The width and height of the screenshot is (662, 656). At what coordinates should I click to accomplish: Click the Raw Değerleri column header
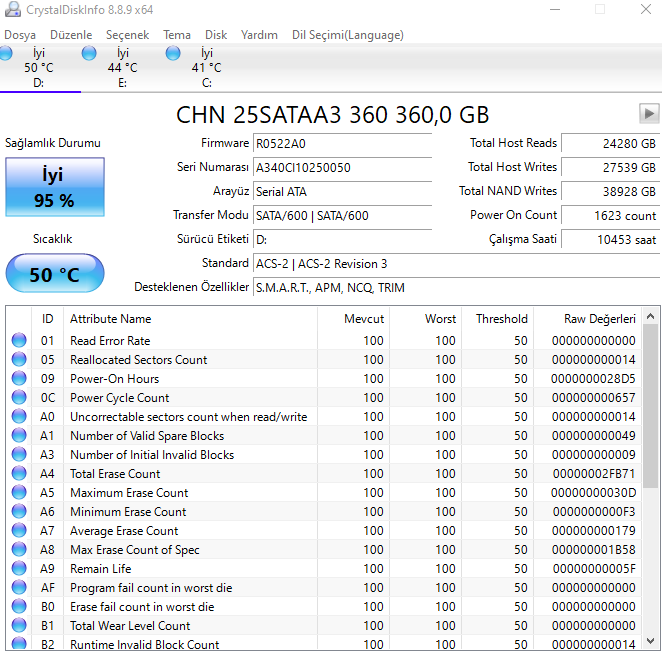[x=599, y=319]
